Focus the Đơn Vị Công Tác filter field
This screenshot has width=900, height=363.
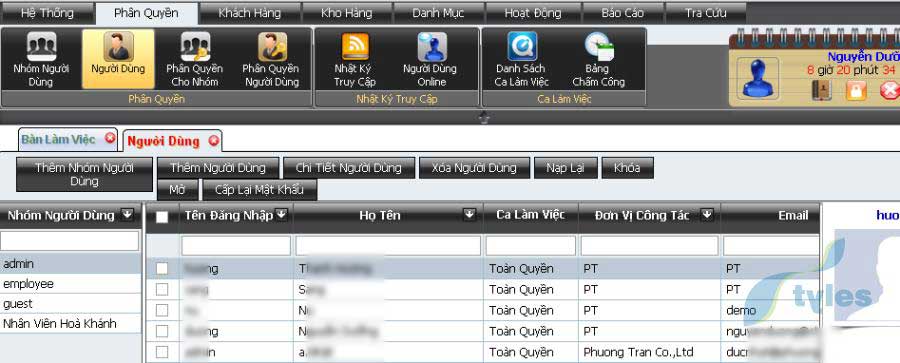coord(649,246)
